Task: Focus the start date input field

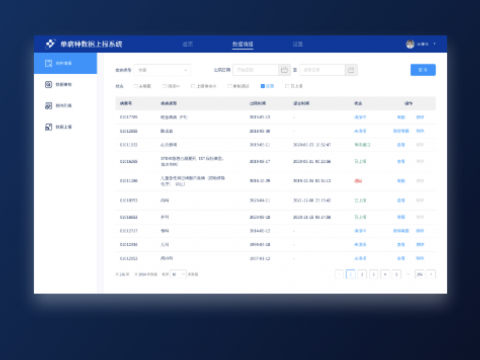Action: point(256,70)
